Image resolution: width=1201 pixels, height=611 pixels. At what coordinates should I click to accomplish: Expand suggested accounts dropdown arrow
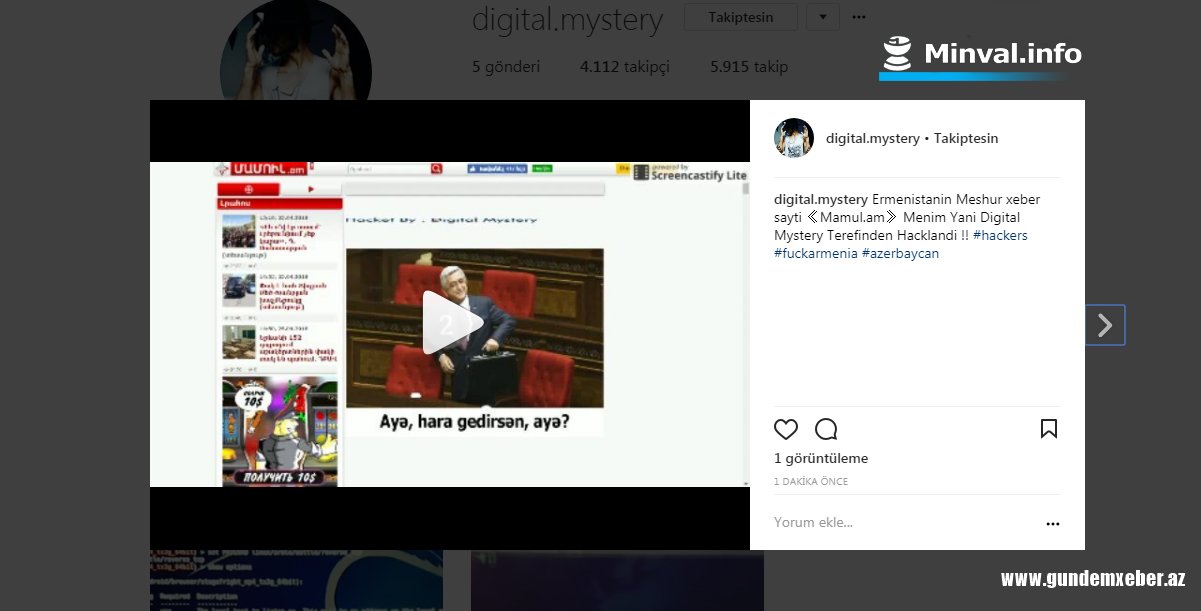pyautogui.click(x=823, y=17)
